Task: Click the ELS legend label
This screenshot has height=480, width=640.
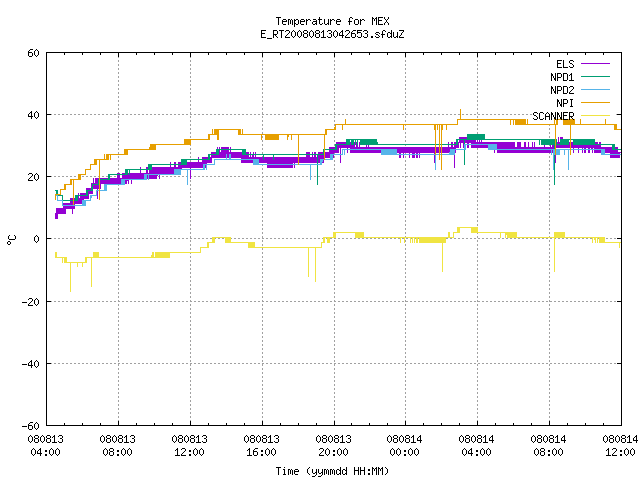Action: click(x=565, y=64)
